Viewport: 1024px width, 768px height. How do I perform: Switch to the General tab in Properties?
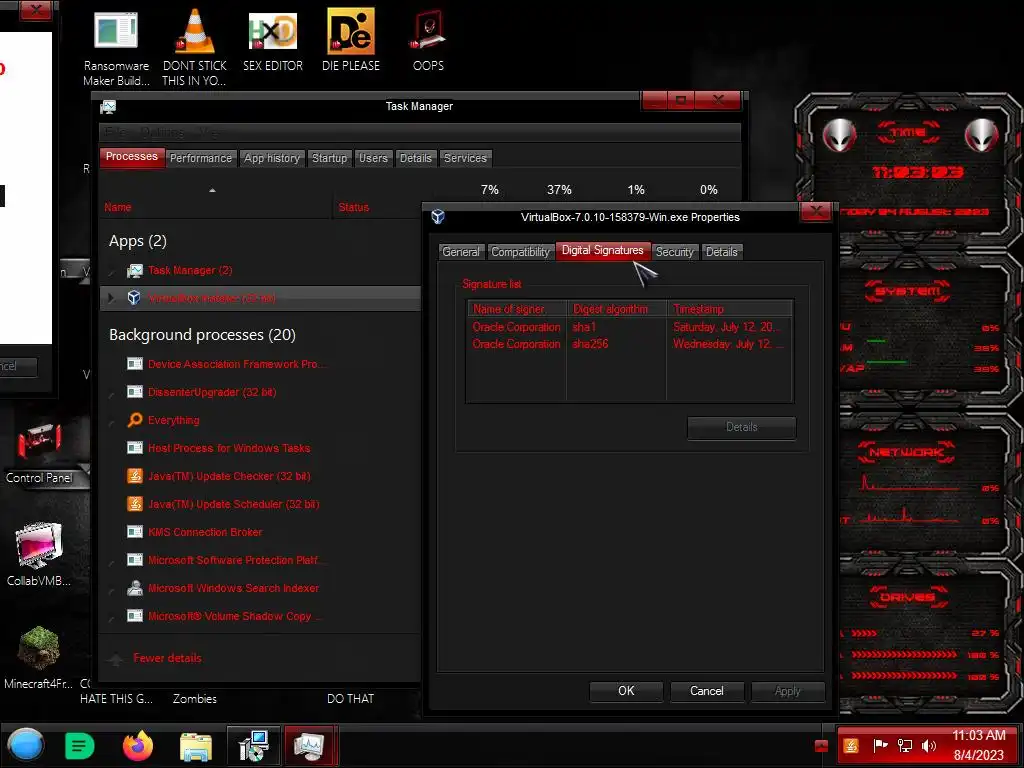click(460, 252)
